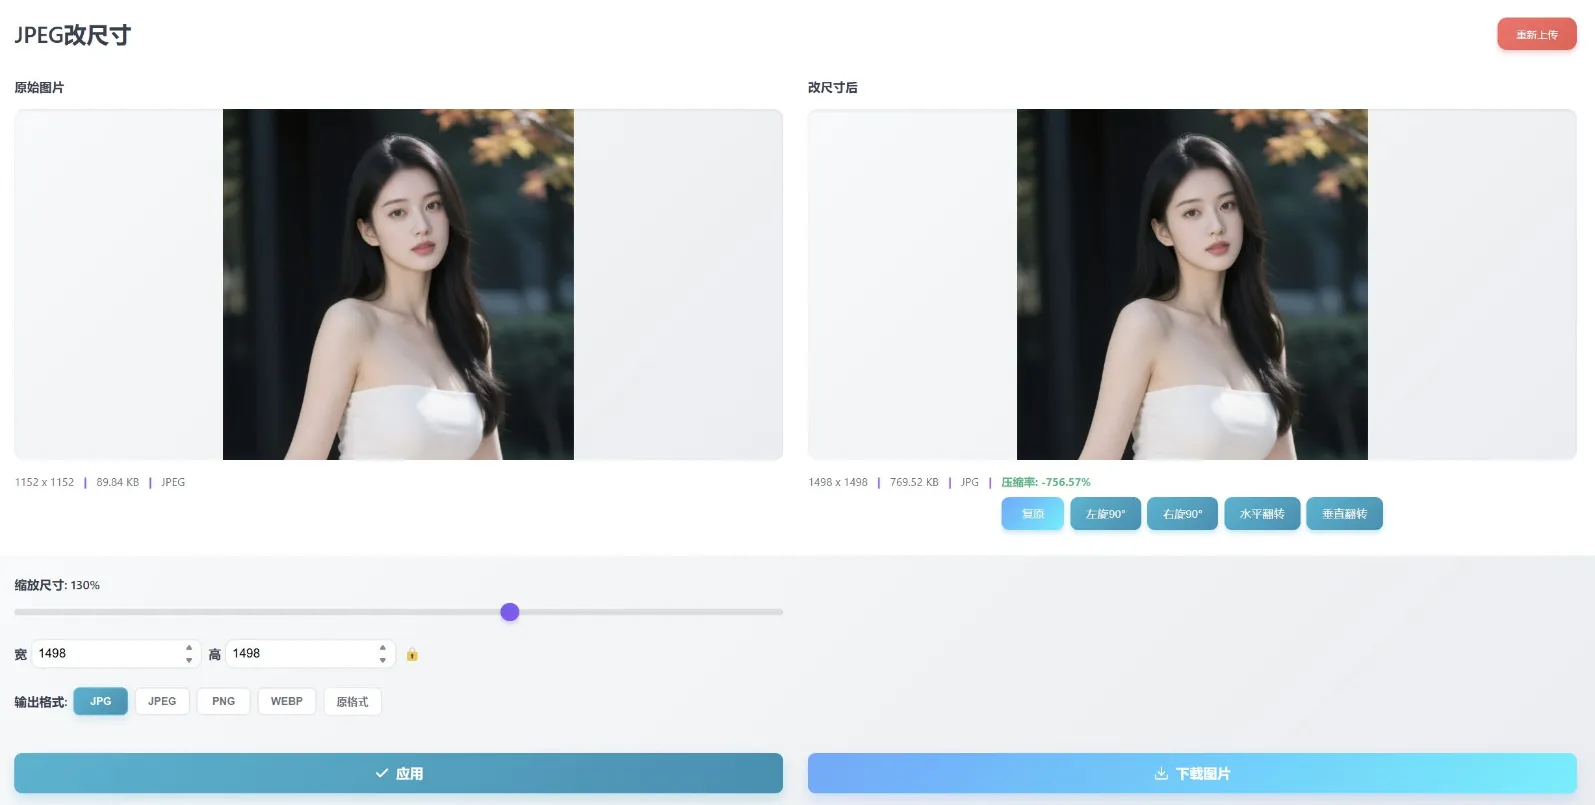This screenshot has height=805, width=1595.
Task: Click the 缩放尺寸 slider handle
Action: 510,612
